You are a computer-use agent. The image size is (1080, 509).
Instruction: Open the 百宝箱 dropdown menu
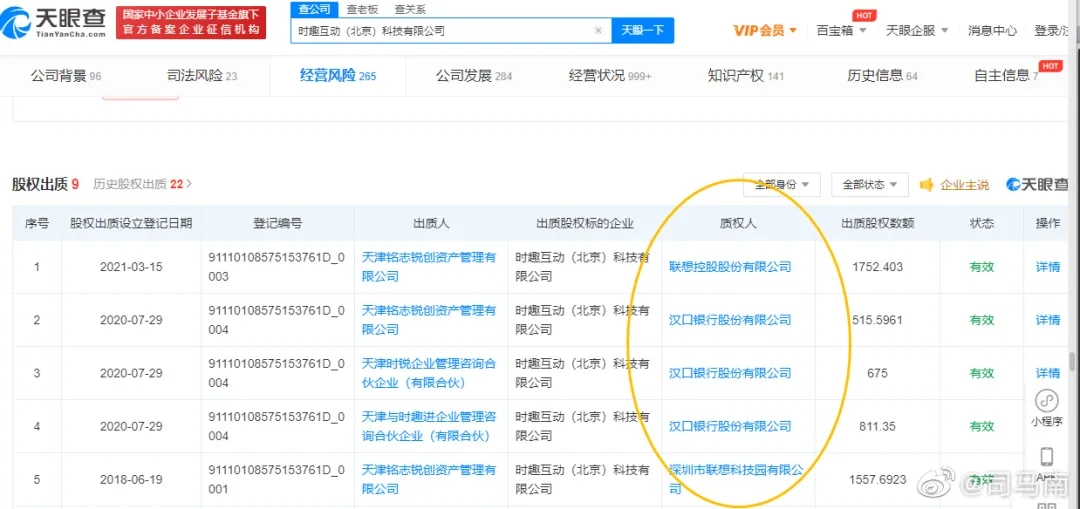(840, 31)
